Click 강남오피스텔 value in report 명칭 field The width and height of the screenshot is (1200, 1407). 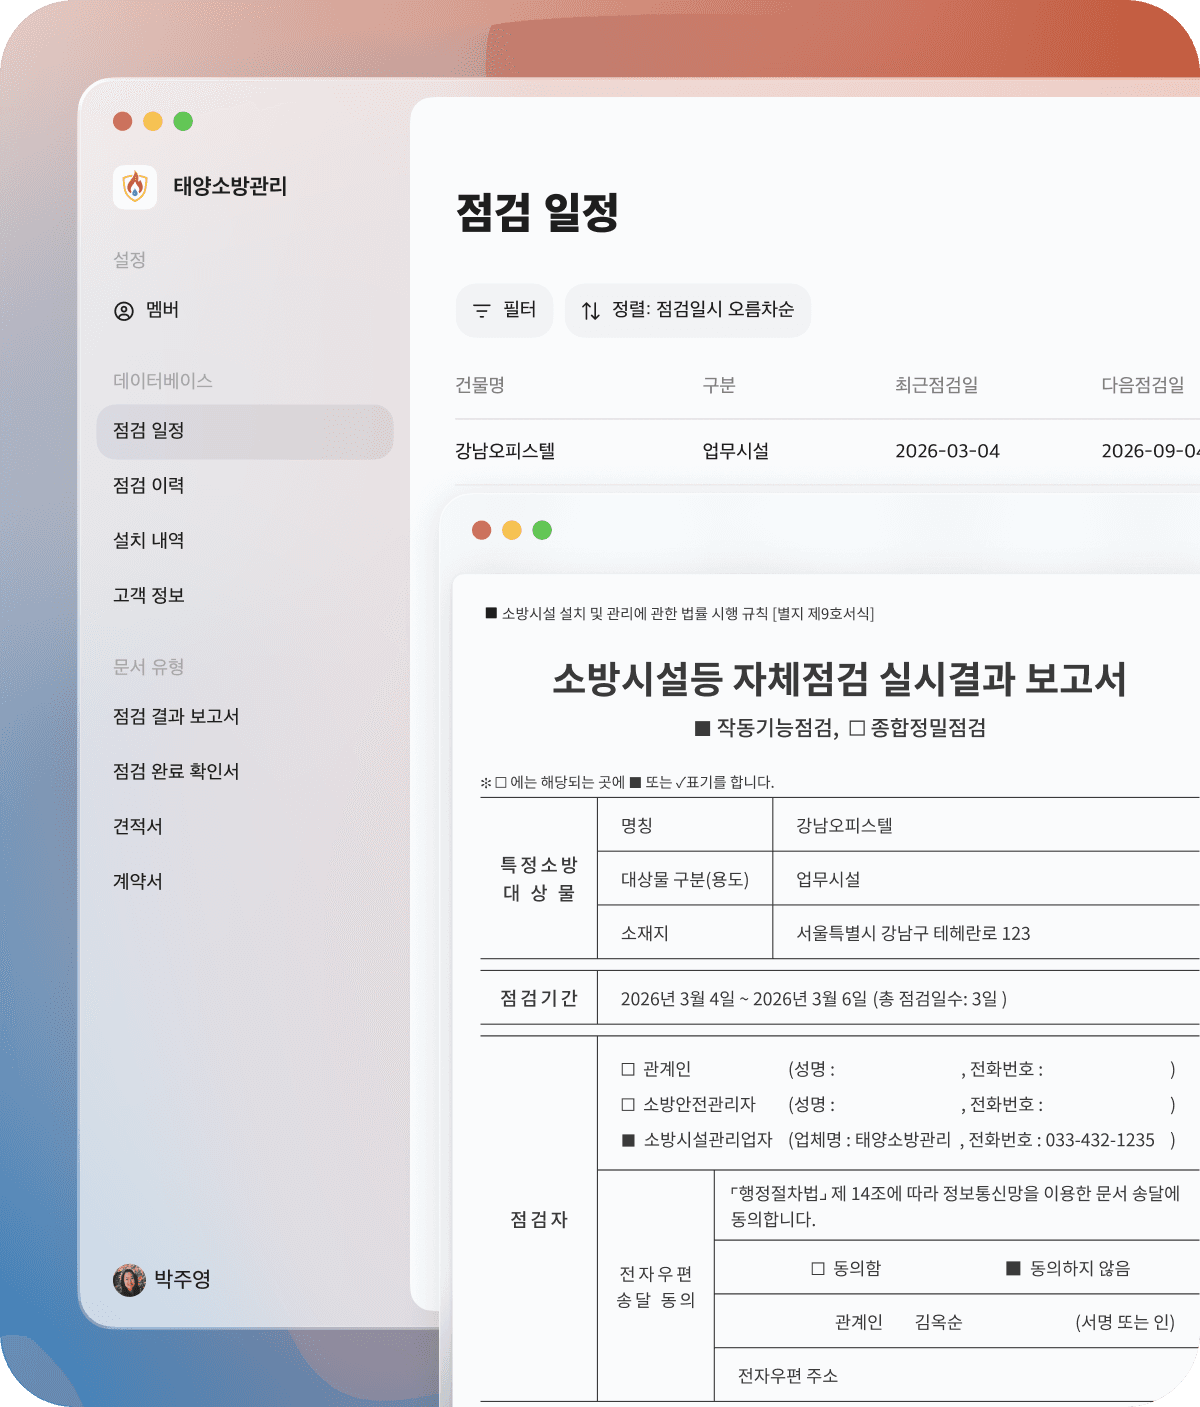844,826
